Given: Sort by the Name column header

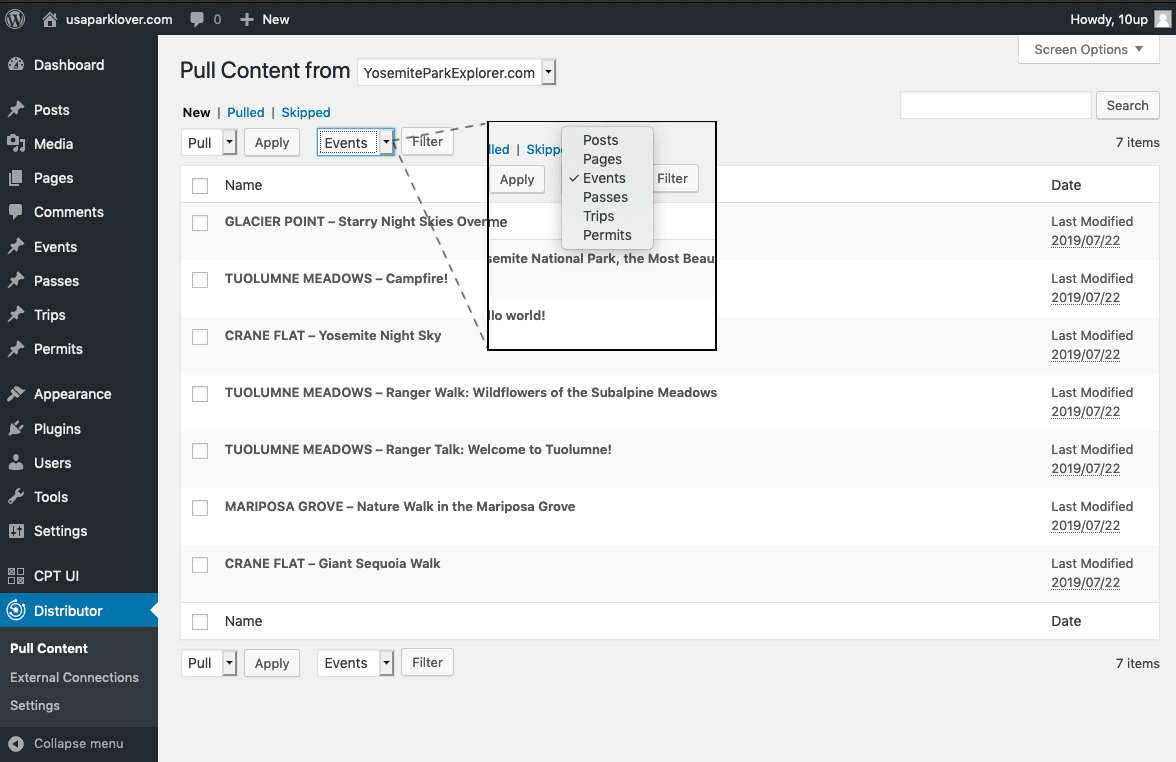Looking at the screenshot, I should click(x=244, y=185).
